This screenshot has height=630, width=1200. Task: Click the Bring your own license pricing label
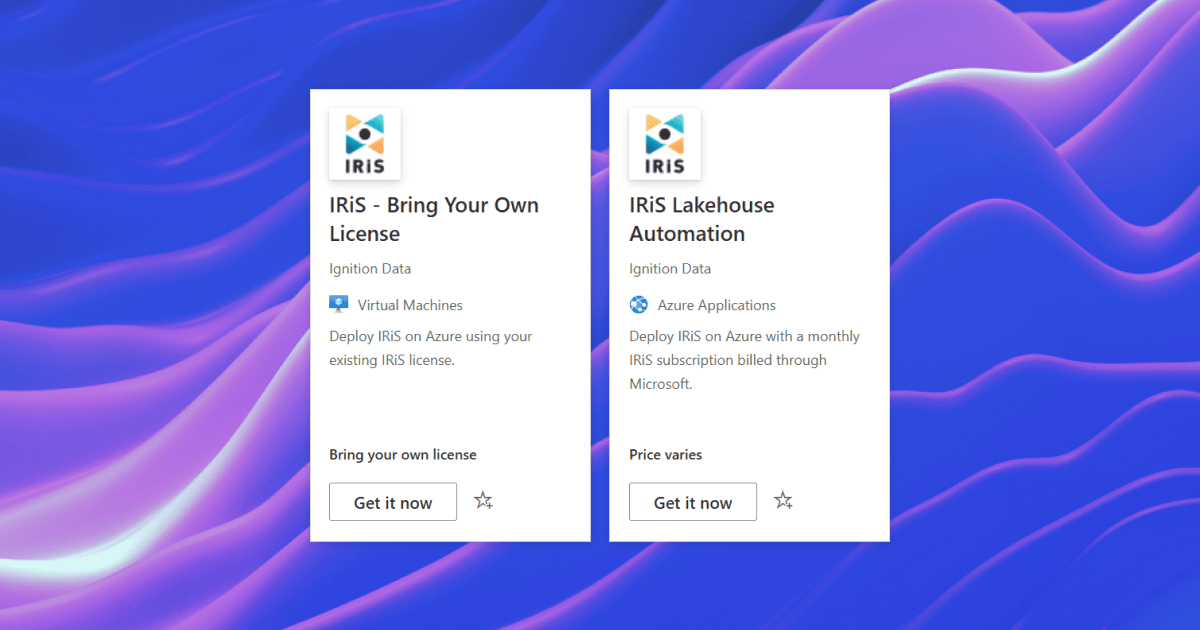[x=403, y=454]
